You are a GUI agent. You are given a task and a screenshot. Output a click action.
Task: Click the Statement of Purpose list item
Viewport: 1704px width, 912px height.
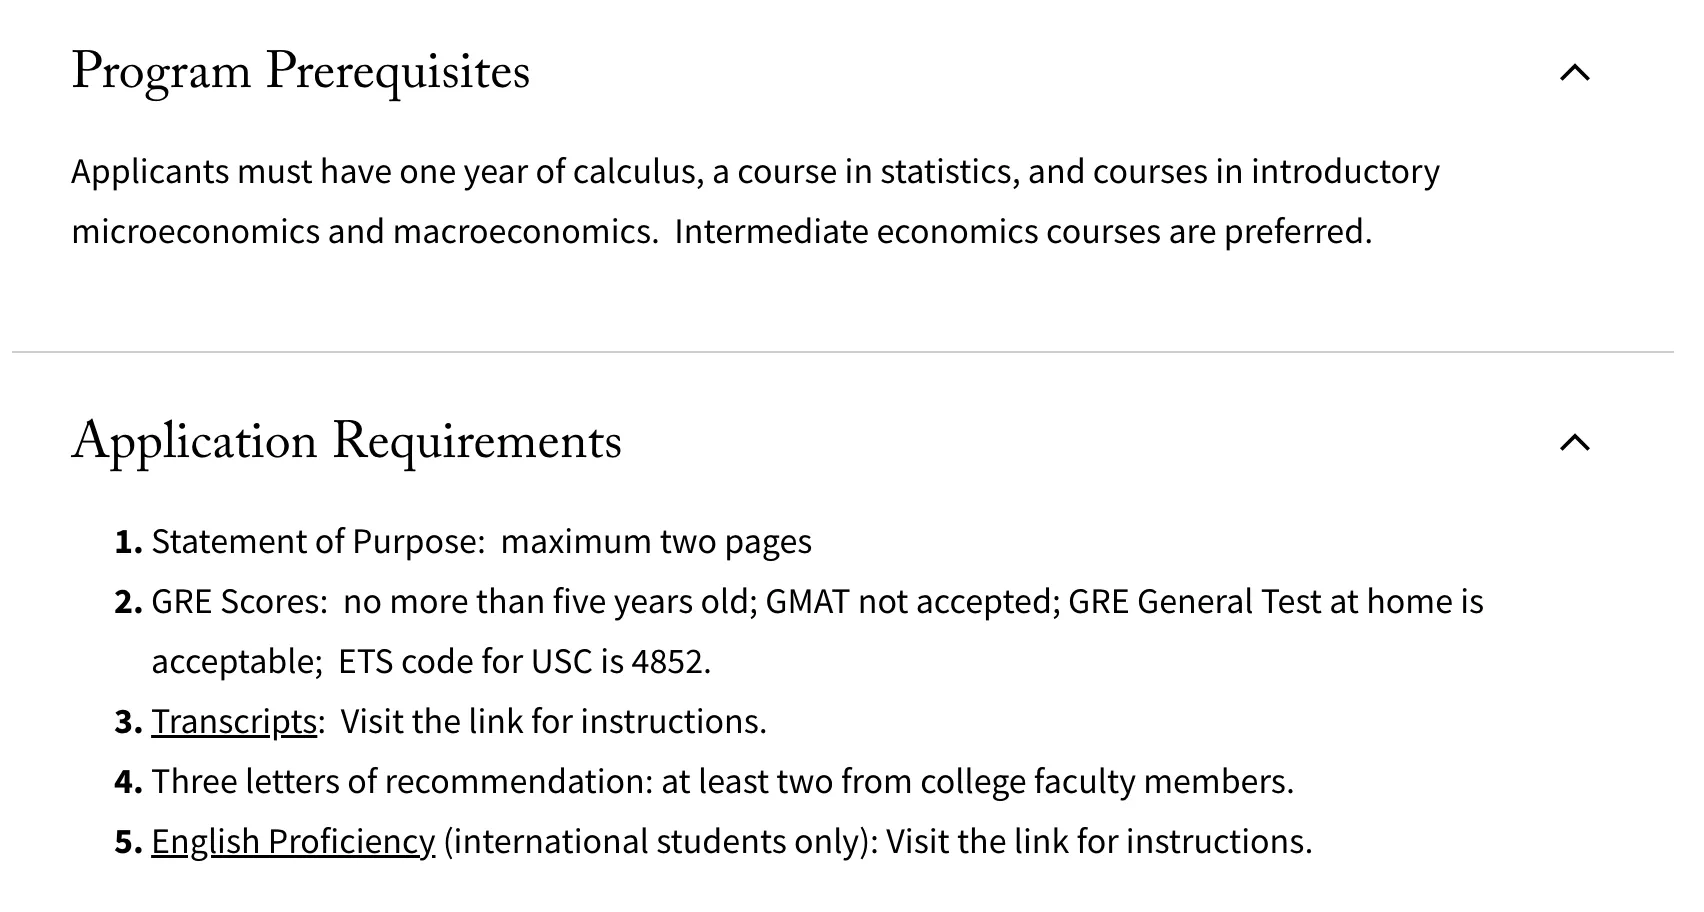coord(481,541)
